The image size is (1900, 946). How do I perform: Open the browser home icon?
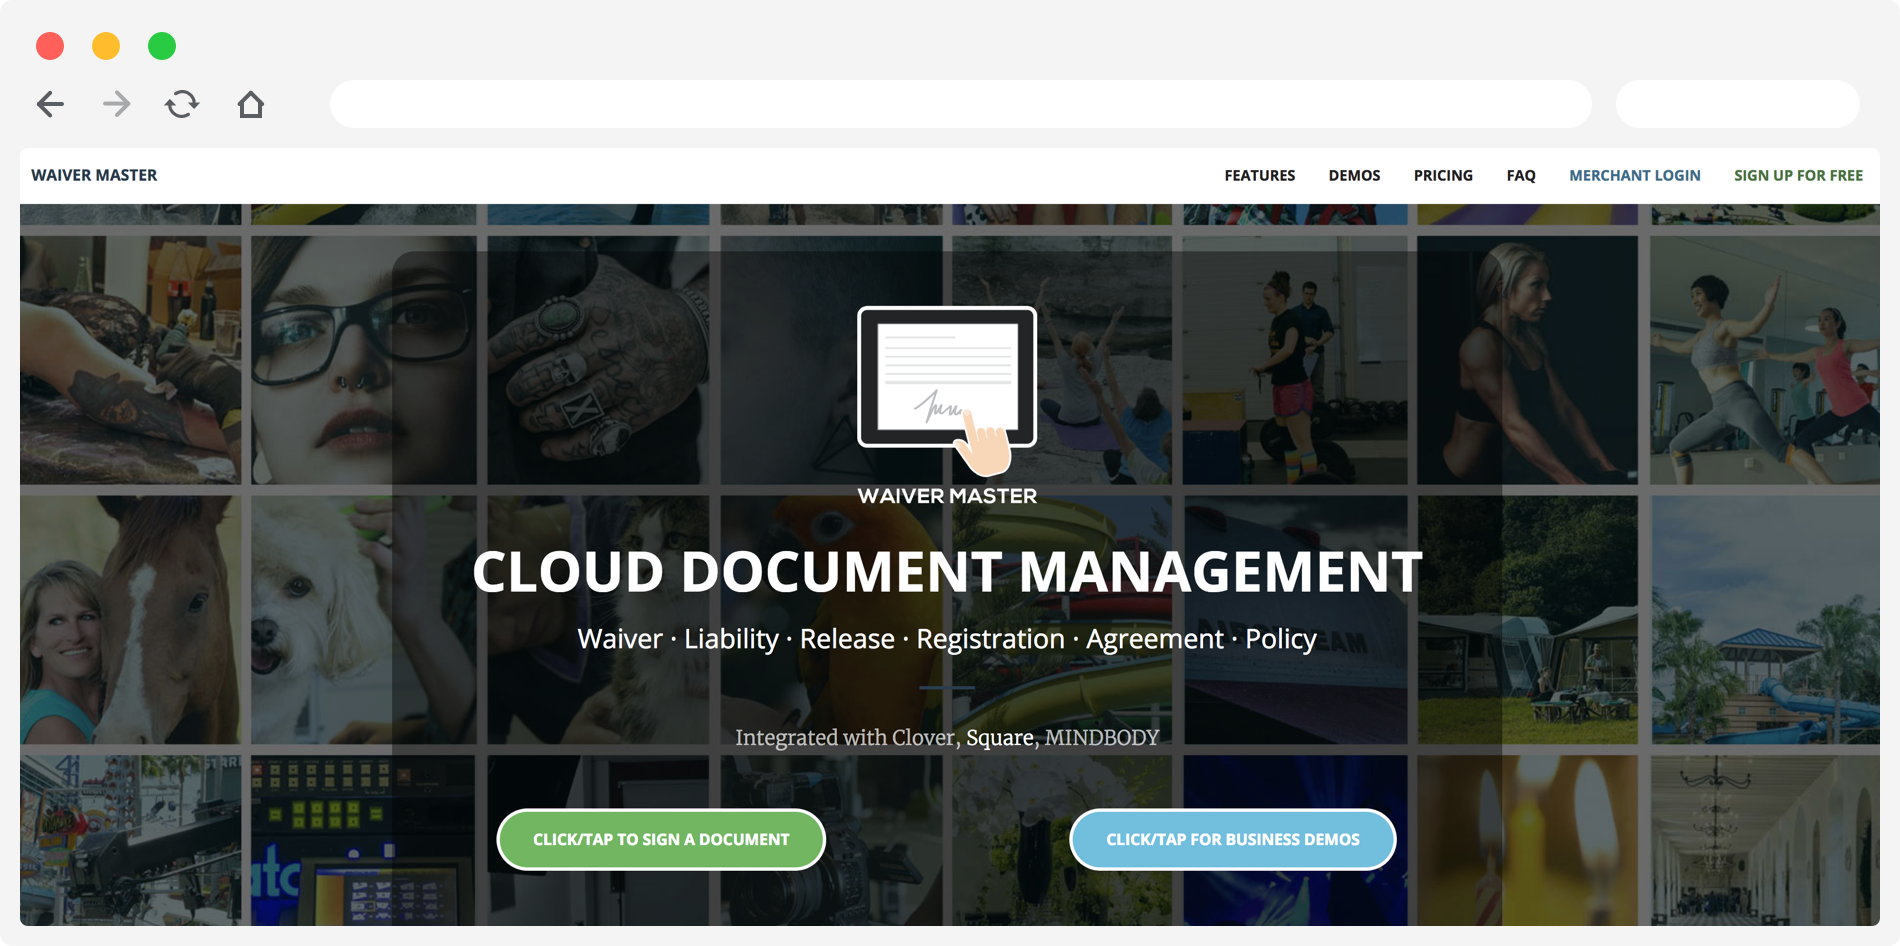tap(251, 104)
